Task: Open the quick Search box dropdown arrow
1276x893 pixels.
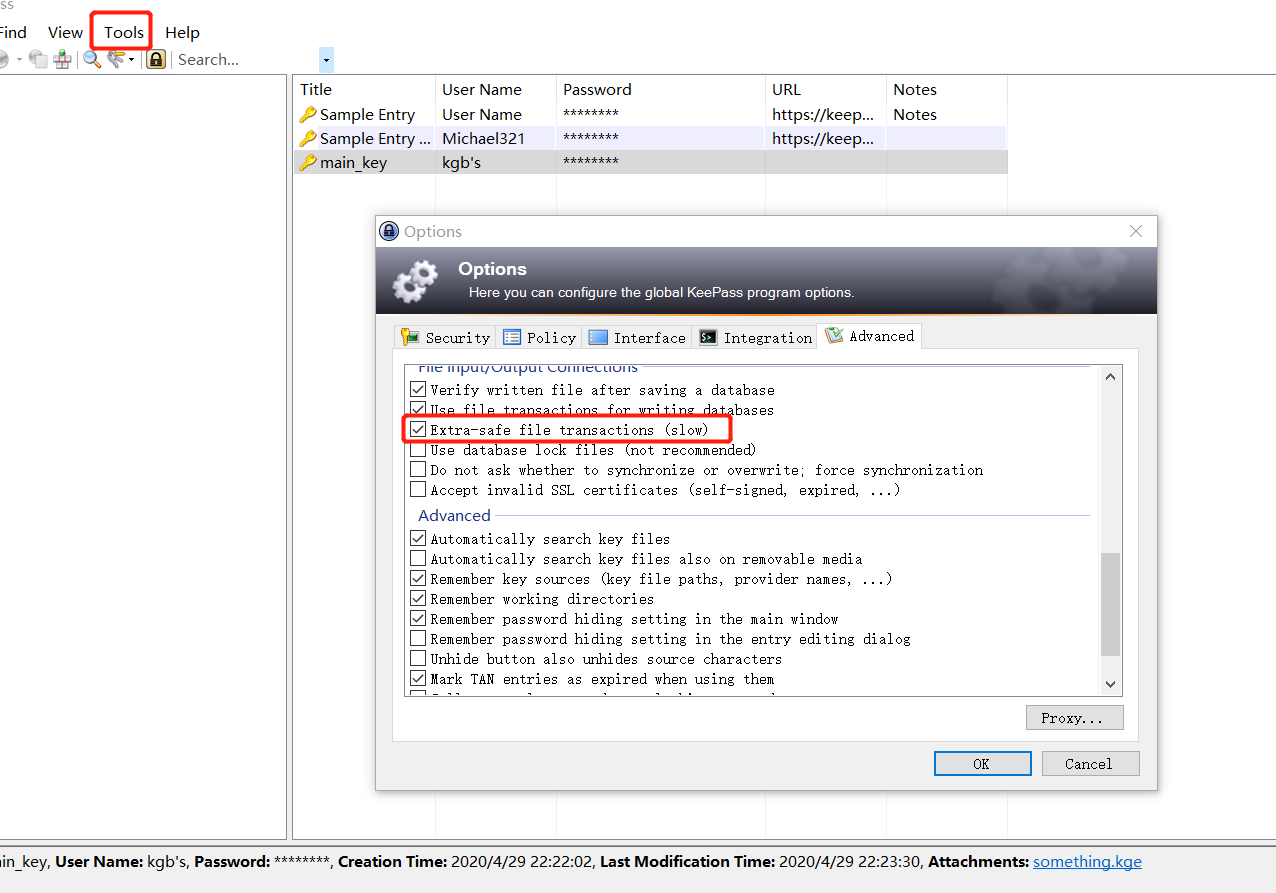Action: click(326, 60)
